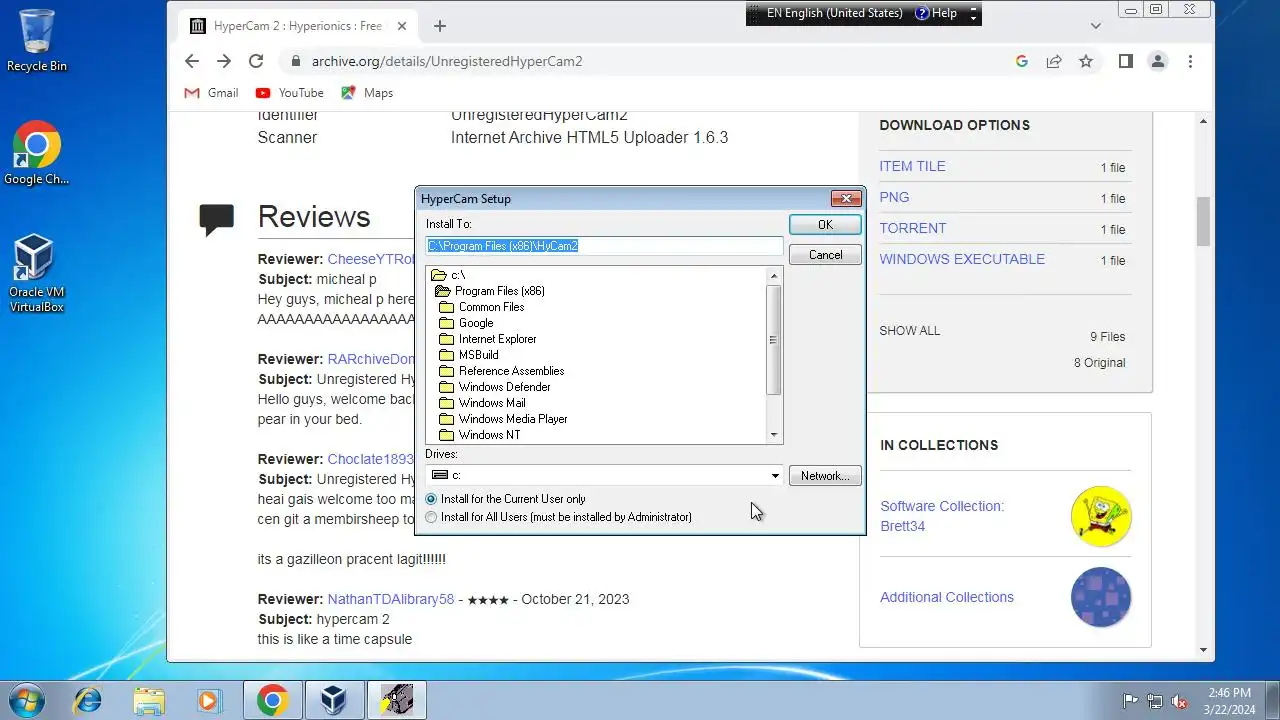This screenshot has width=1280, height=720.
Task: Click the Google icon in the address bar
Action: (1022, 61)
